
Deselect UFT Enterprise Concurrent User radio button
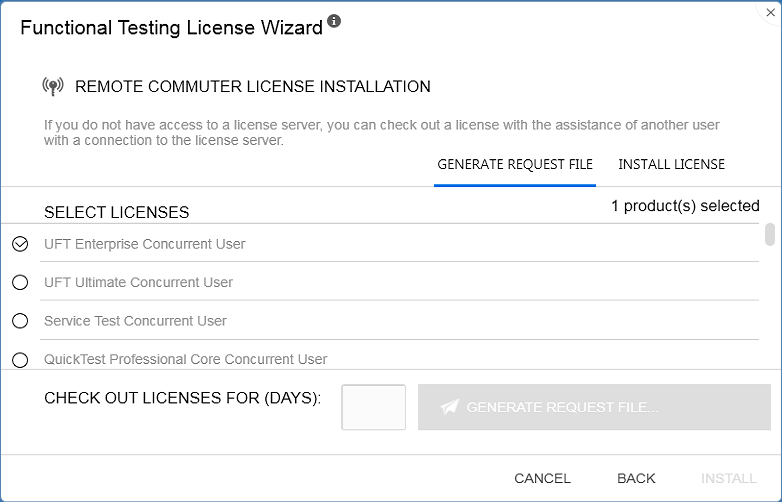tap(20, 244)
